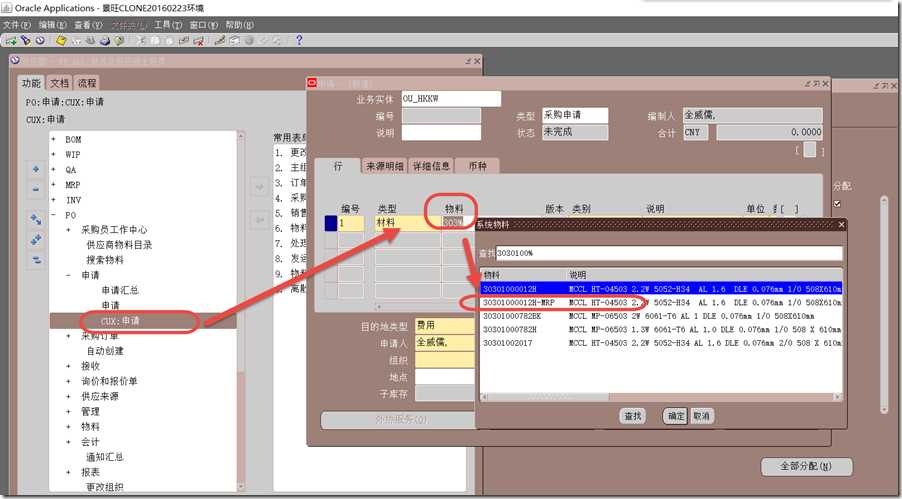902x499 pixels.
Task: Expand the MRP tree node
Action: coord(53,185)
